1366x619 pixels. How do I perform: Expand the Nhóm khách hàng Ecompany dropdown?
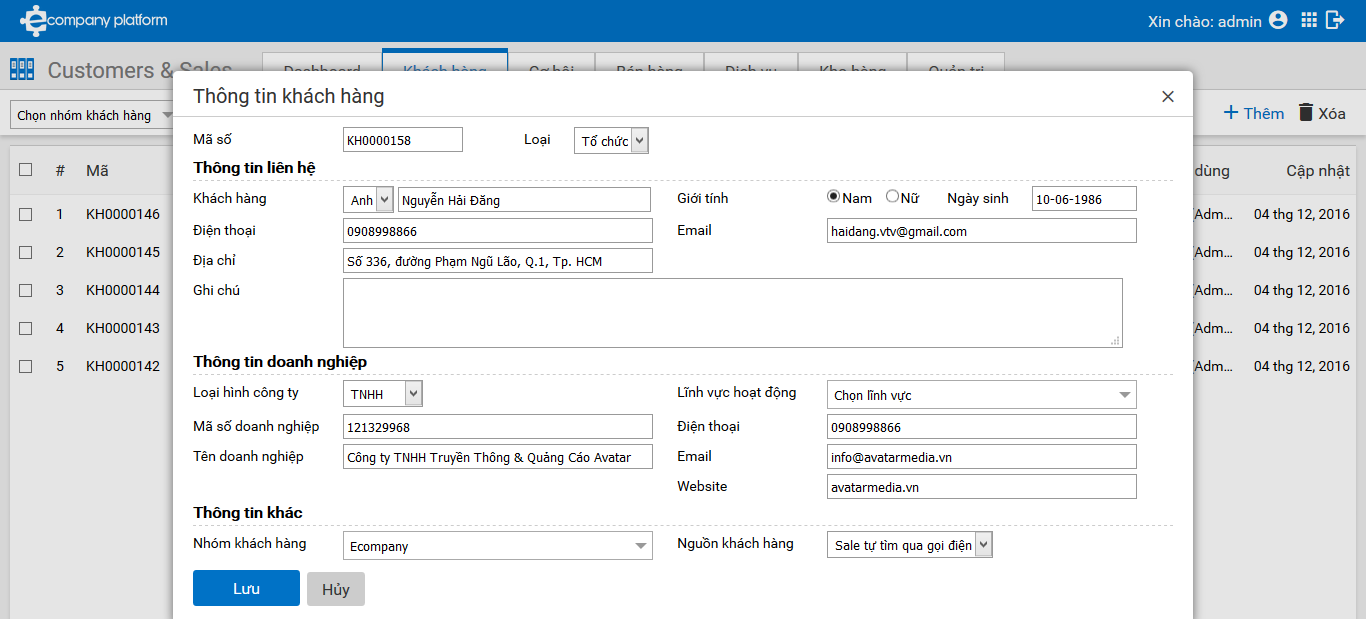tap(498, 546)
